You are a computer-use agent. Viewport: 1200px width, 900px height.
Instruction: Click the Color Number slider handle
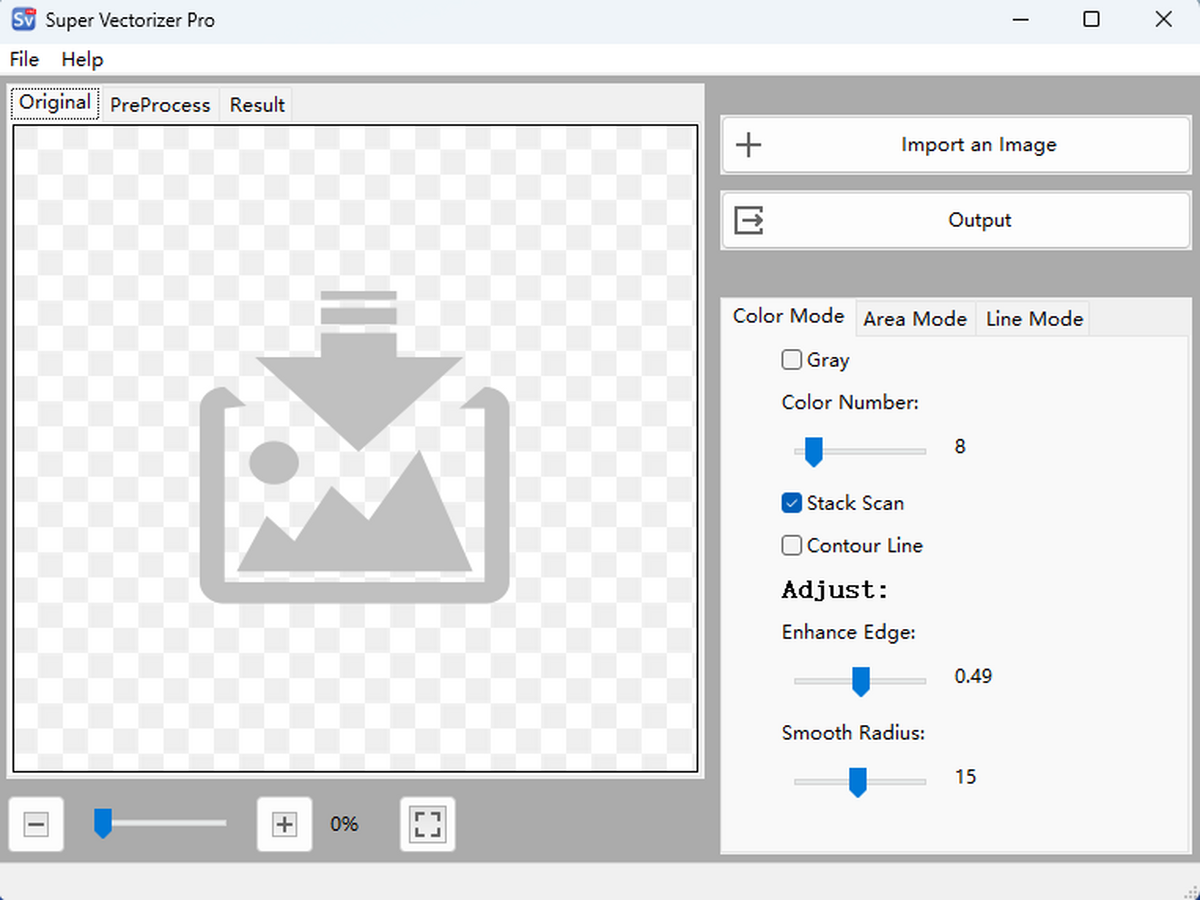813,451
